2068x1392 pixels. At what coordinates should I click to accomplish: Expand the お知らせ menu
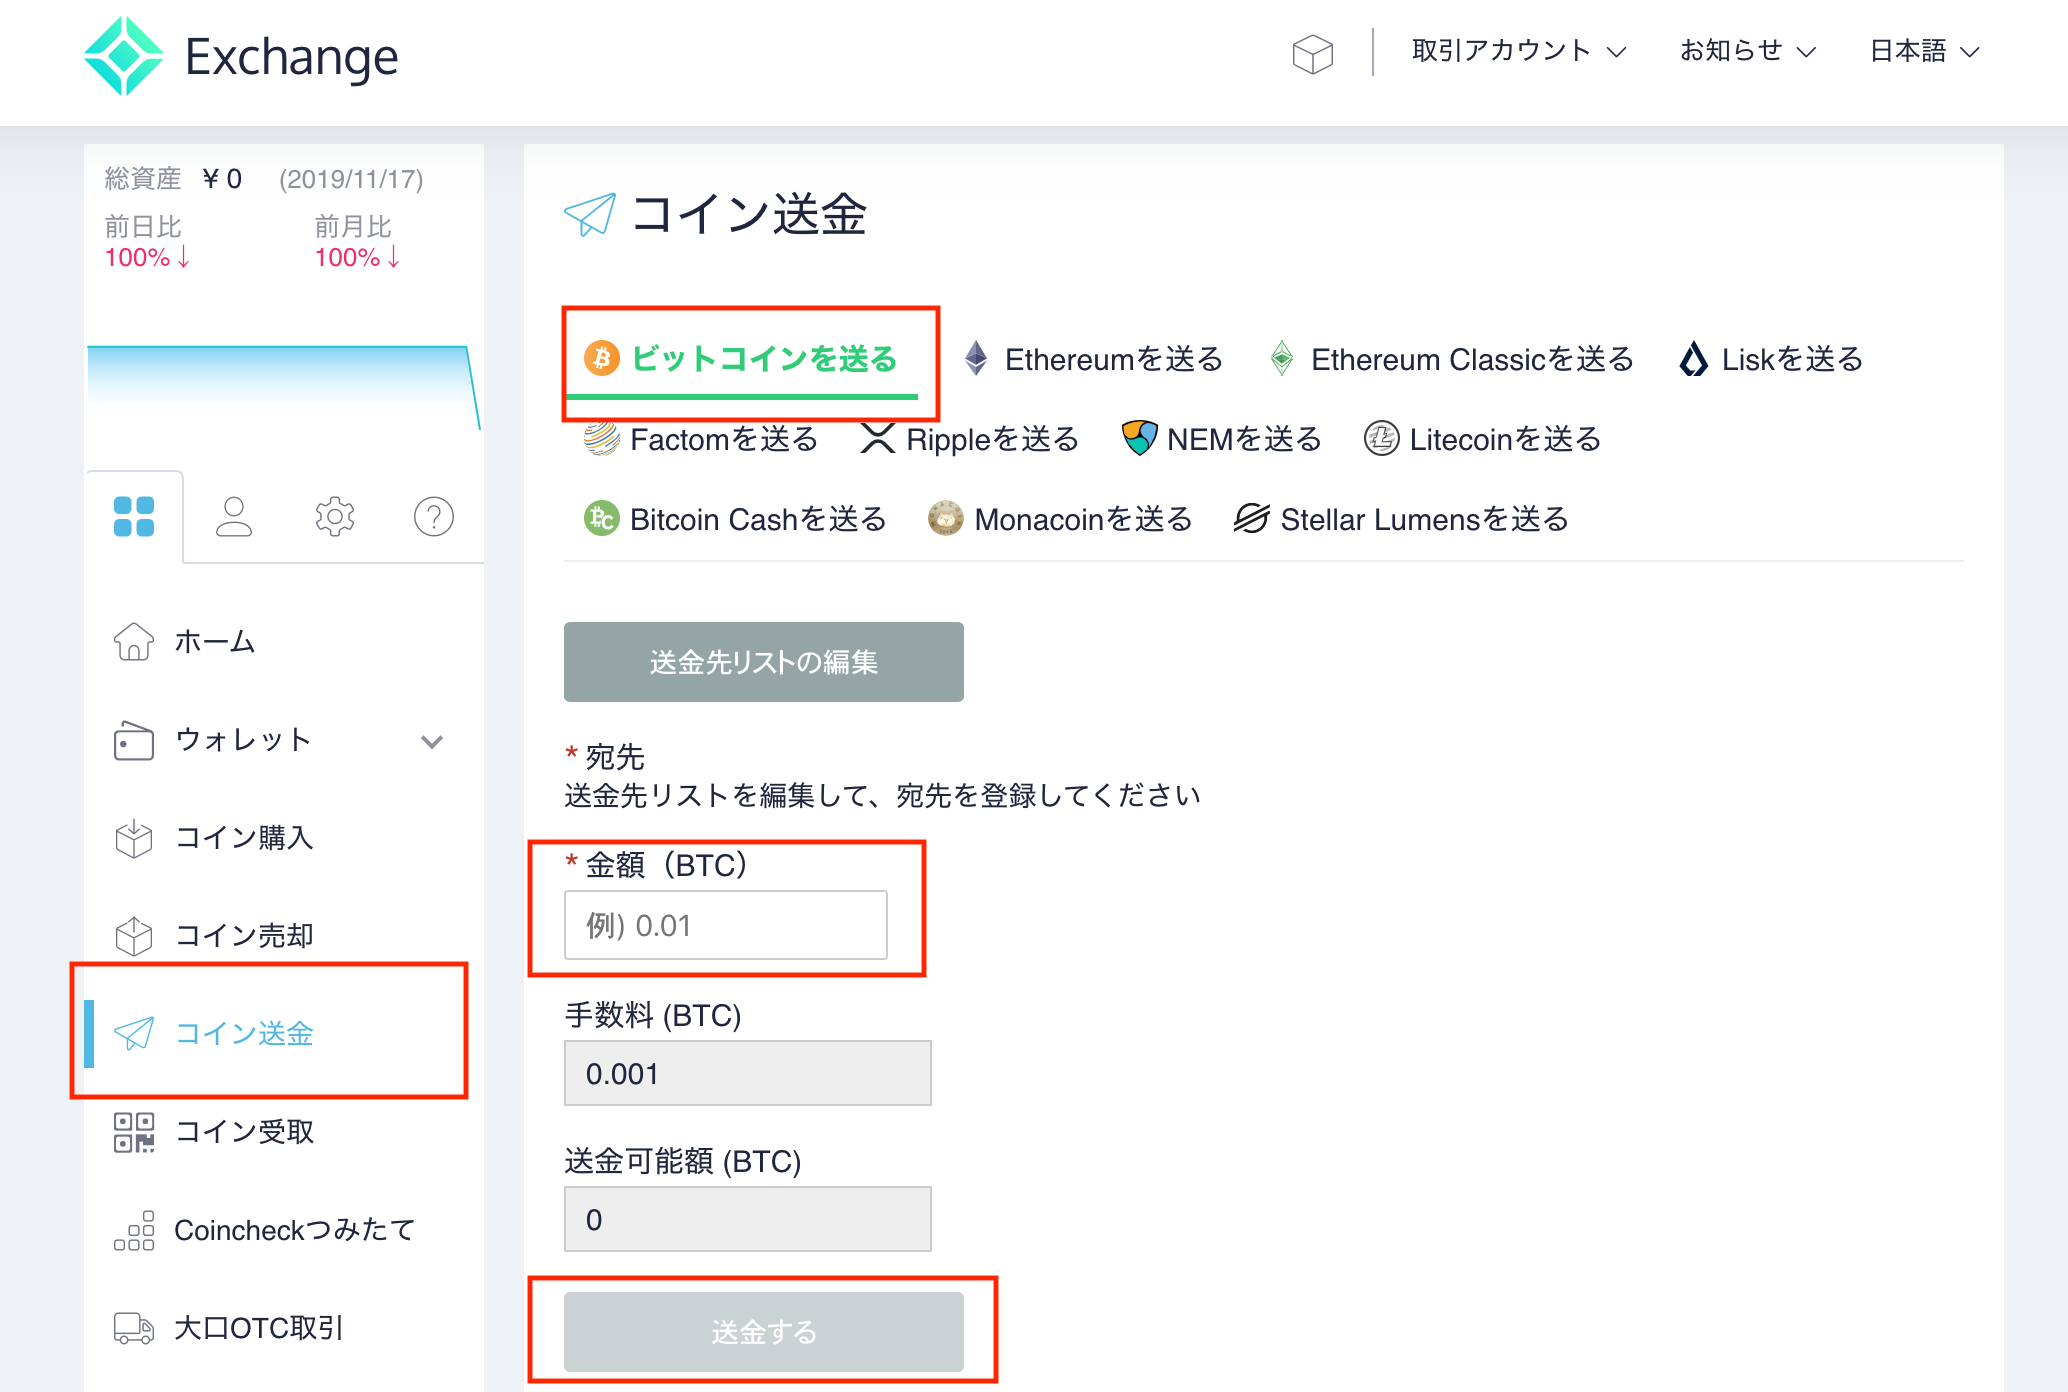tap(1747, 51)
